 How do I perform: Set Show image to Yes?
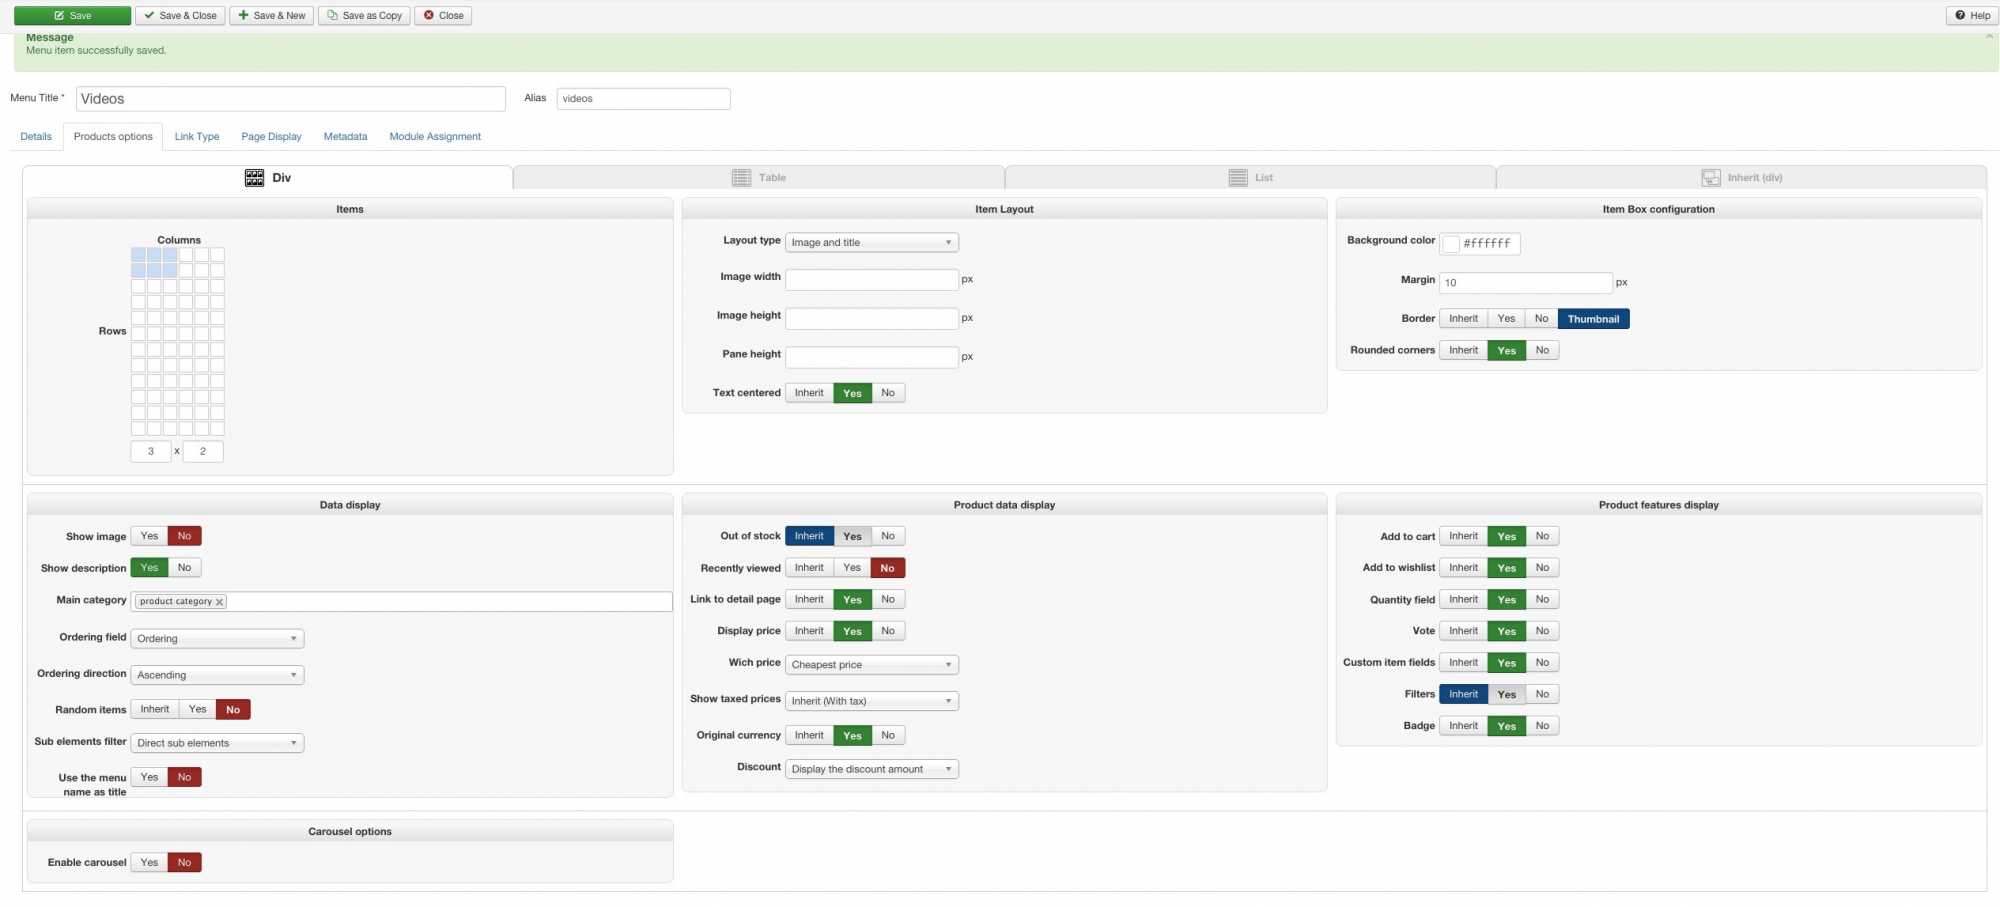click(x=149, y=537)
